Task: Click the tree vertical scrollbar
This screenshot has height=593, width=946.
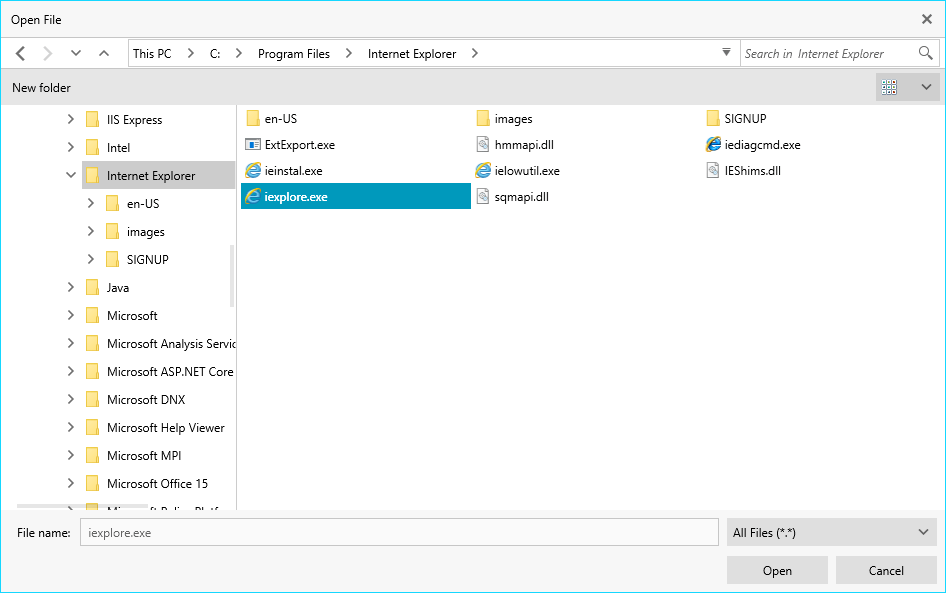Action: pyautogui.click(x=232, y=276)
